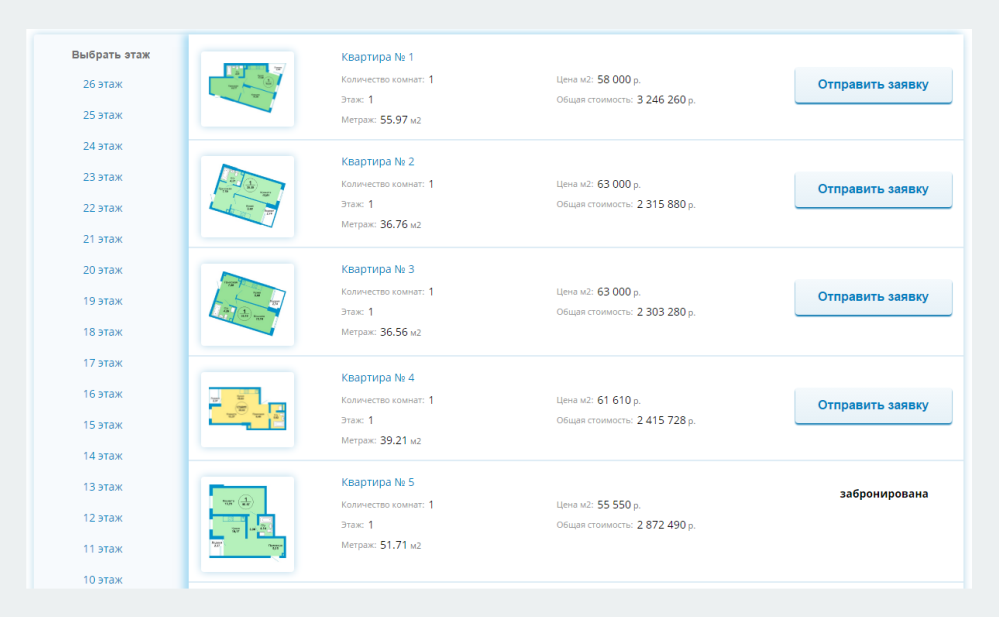Show apartments on 15 этаж
This screenshot has height=617, width=999.
[x=103, y=425]
